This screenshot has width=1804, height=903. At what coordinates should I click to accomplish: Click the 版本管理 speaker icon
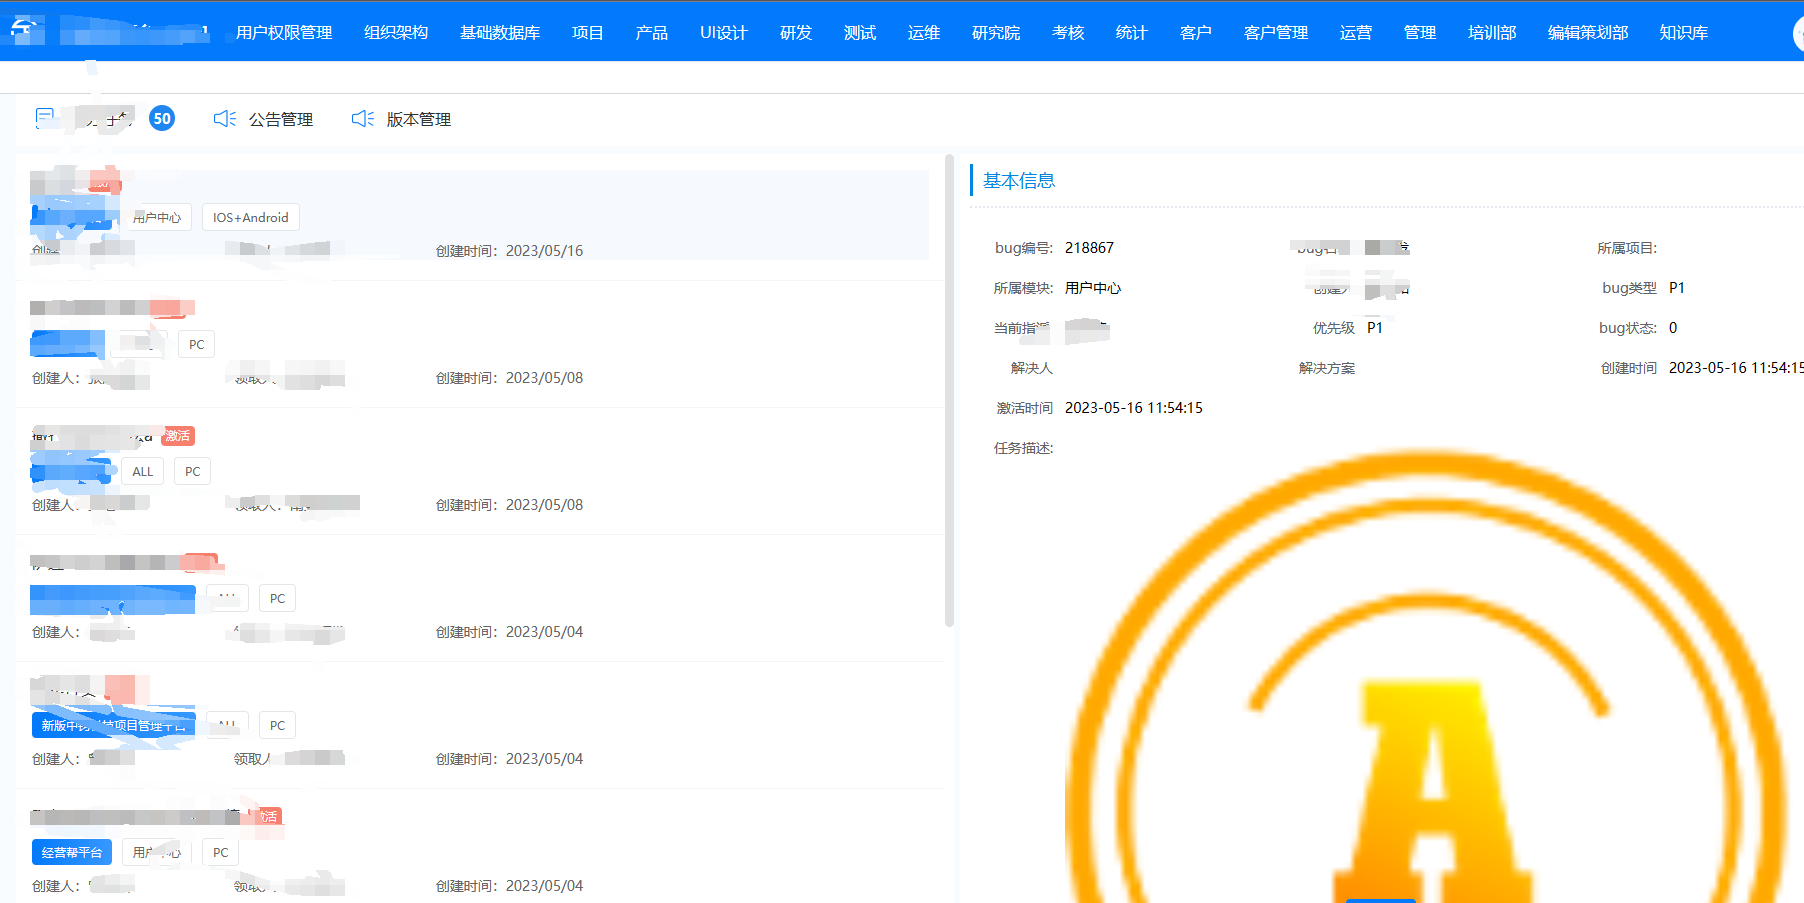click(x=363, y=119)
